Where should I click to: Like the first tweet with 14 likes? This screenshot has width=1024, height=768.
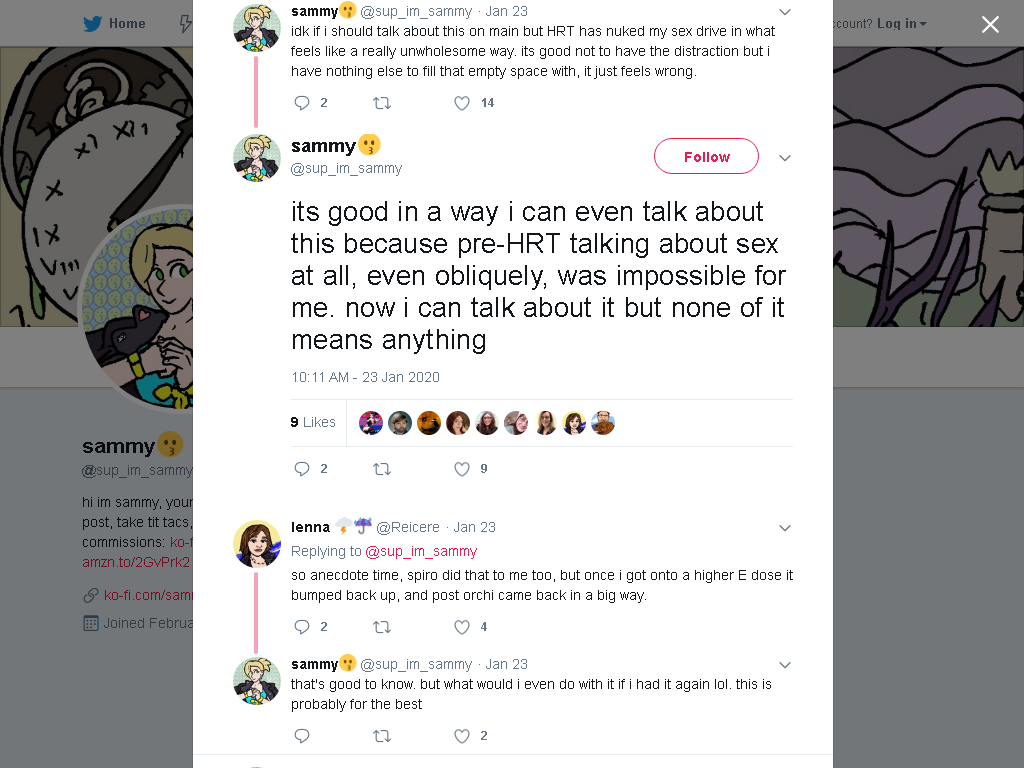(462, 103)
